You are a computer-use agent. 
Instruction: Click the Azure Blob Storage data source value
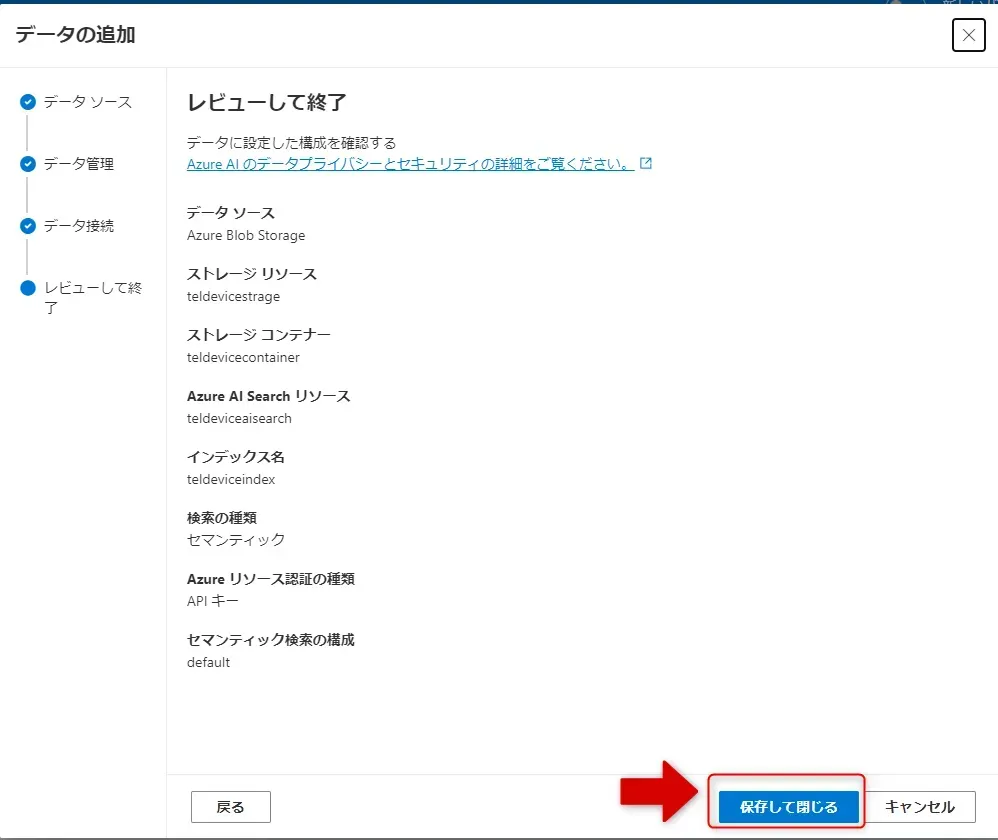tap(246, 236)
